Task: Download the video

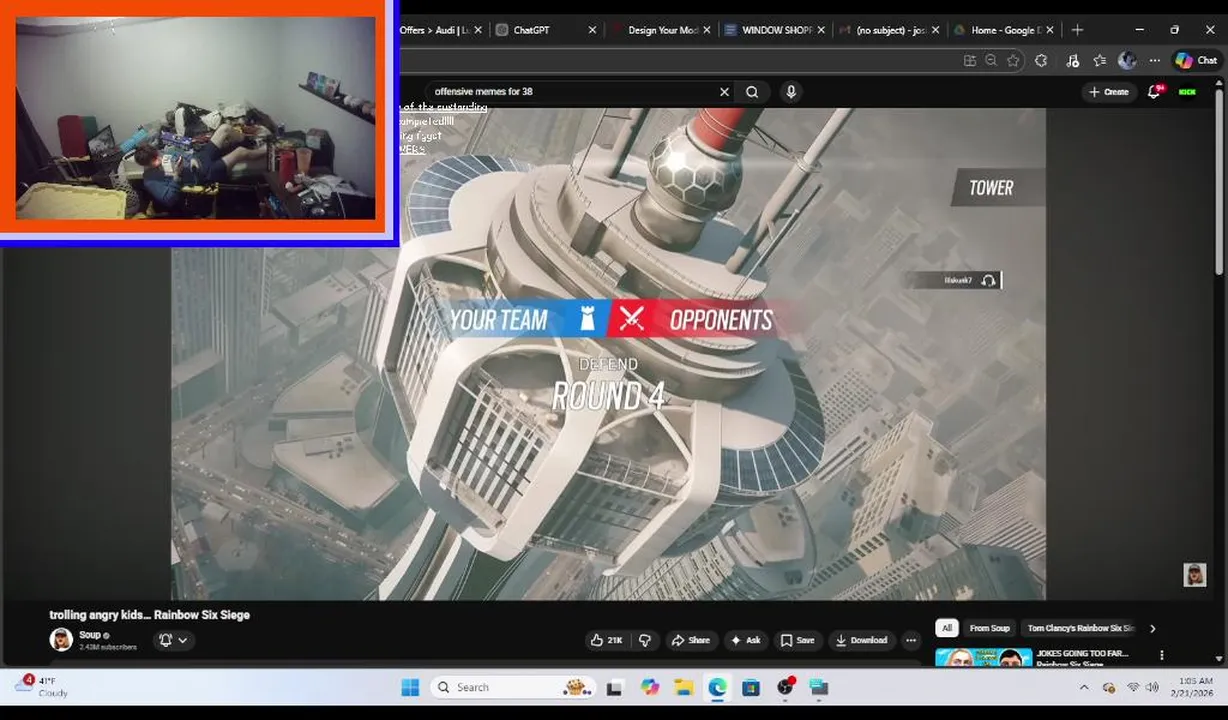Action: coord(861,640)
